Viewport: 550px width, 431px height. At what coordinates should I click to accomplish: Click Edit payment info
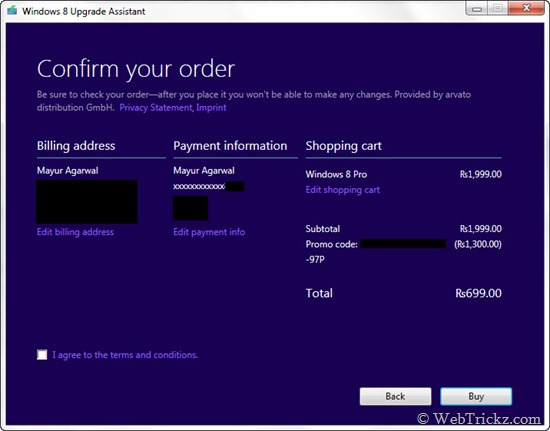click(209, 232)
